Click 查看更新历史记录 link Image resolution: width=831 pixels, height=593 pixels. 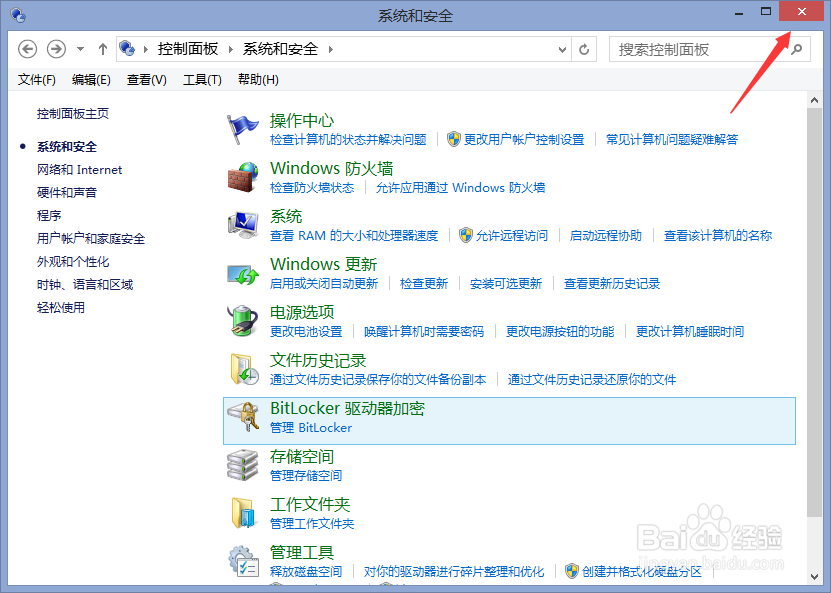pyautogui.click(x=612, y=284)
